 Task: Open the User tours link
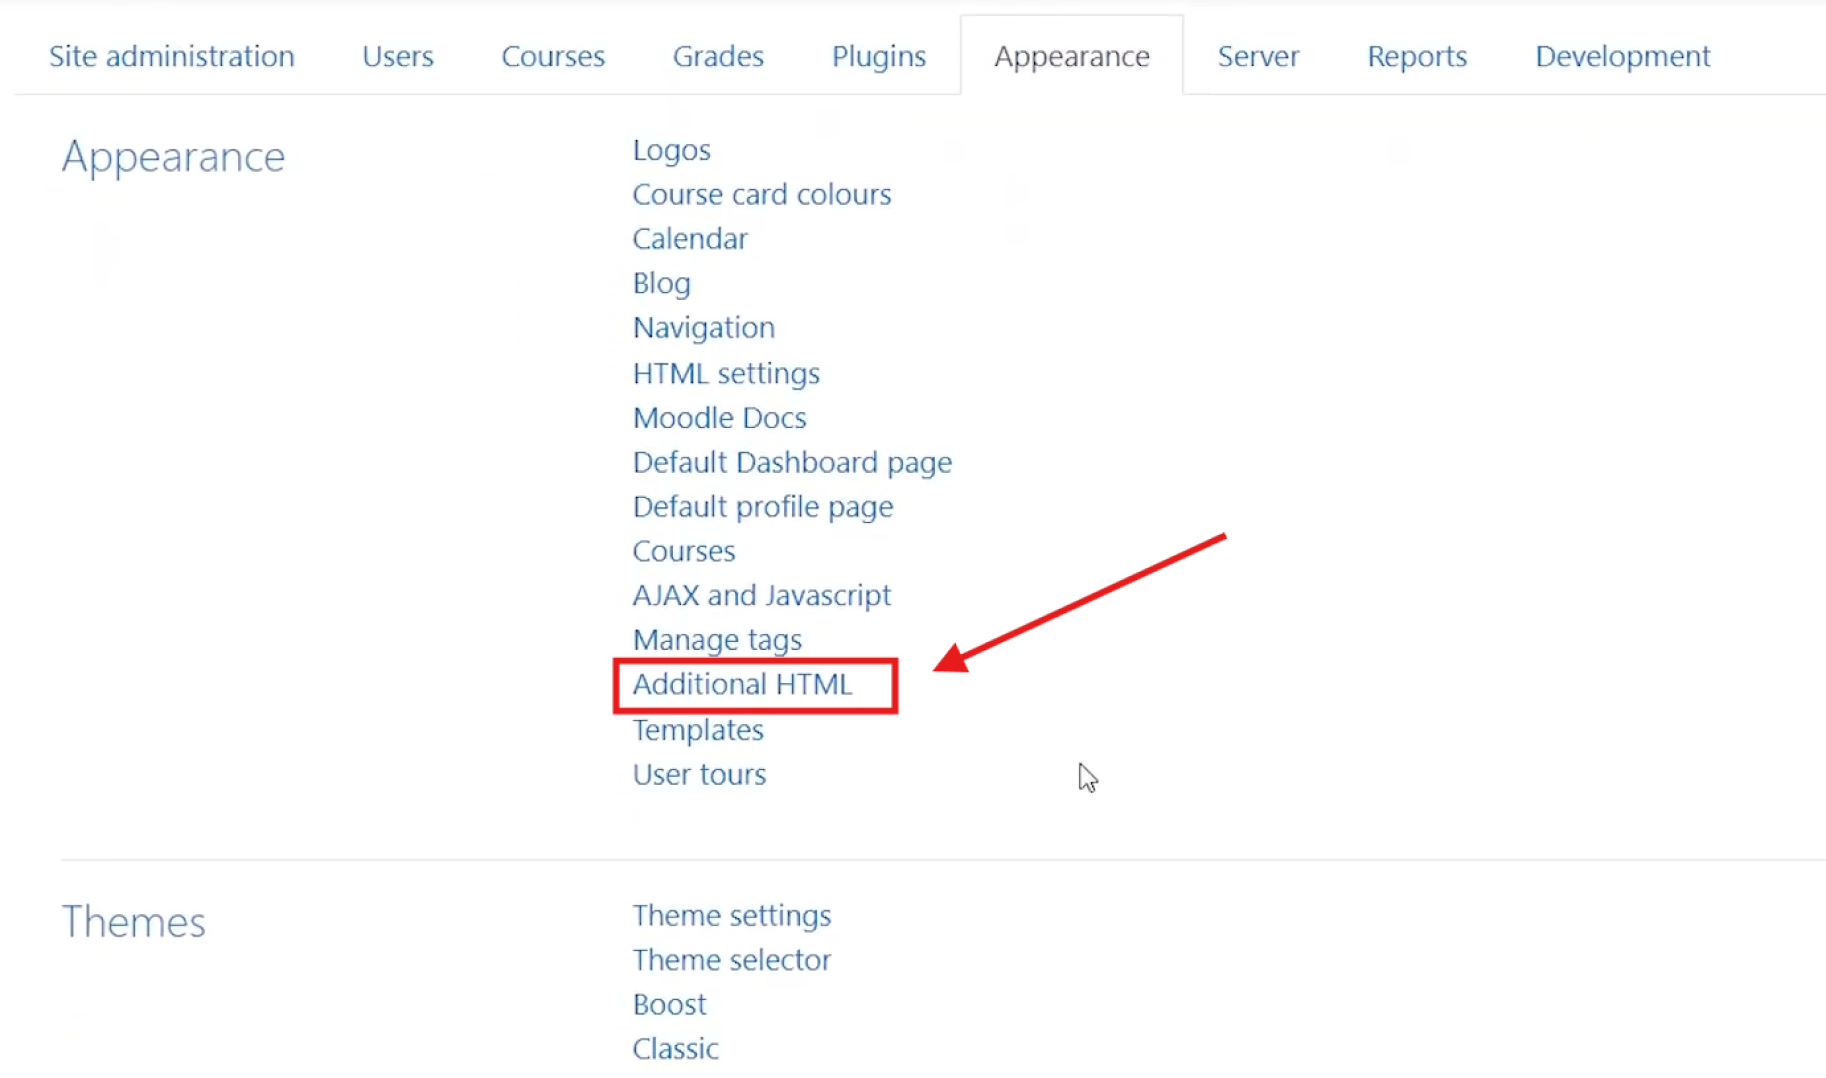coord(699,775)
